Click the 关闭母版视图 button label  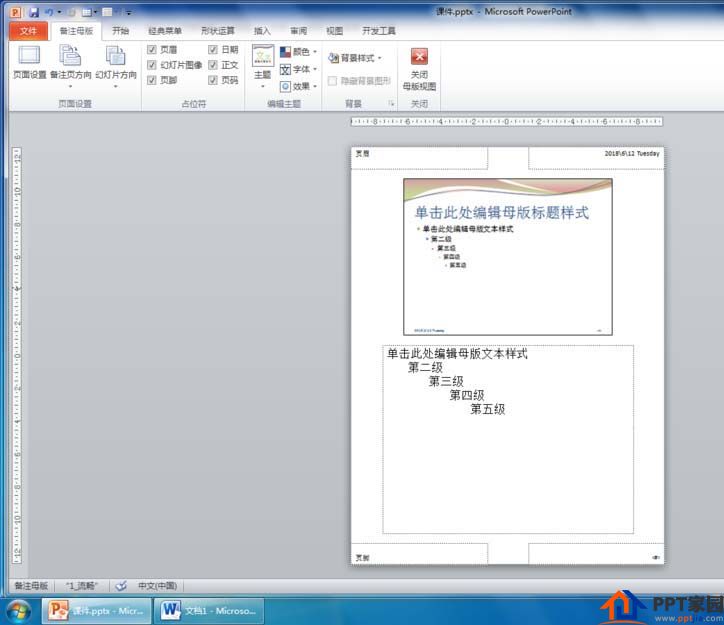[x=419, y=80]
